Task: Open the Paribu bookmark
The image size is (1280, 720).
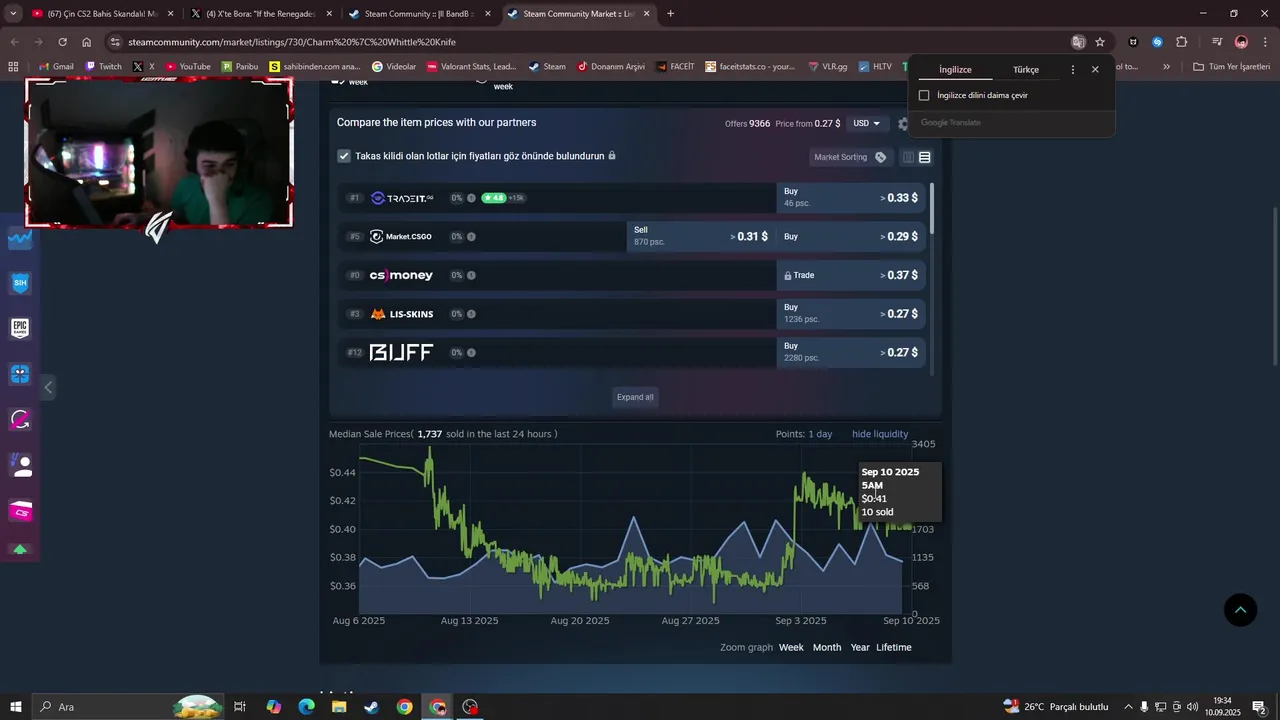Action: pyautogui.click(x=240, y=67)
